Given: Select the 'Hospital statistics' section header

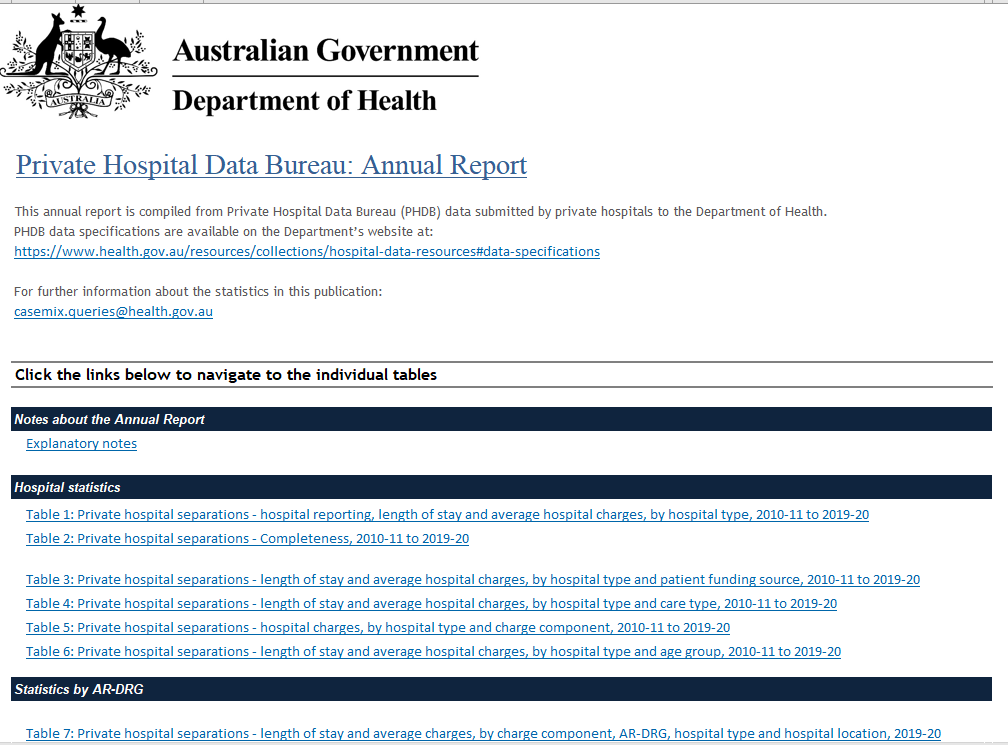Looking at the screenshot, I should pos(501,487).
